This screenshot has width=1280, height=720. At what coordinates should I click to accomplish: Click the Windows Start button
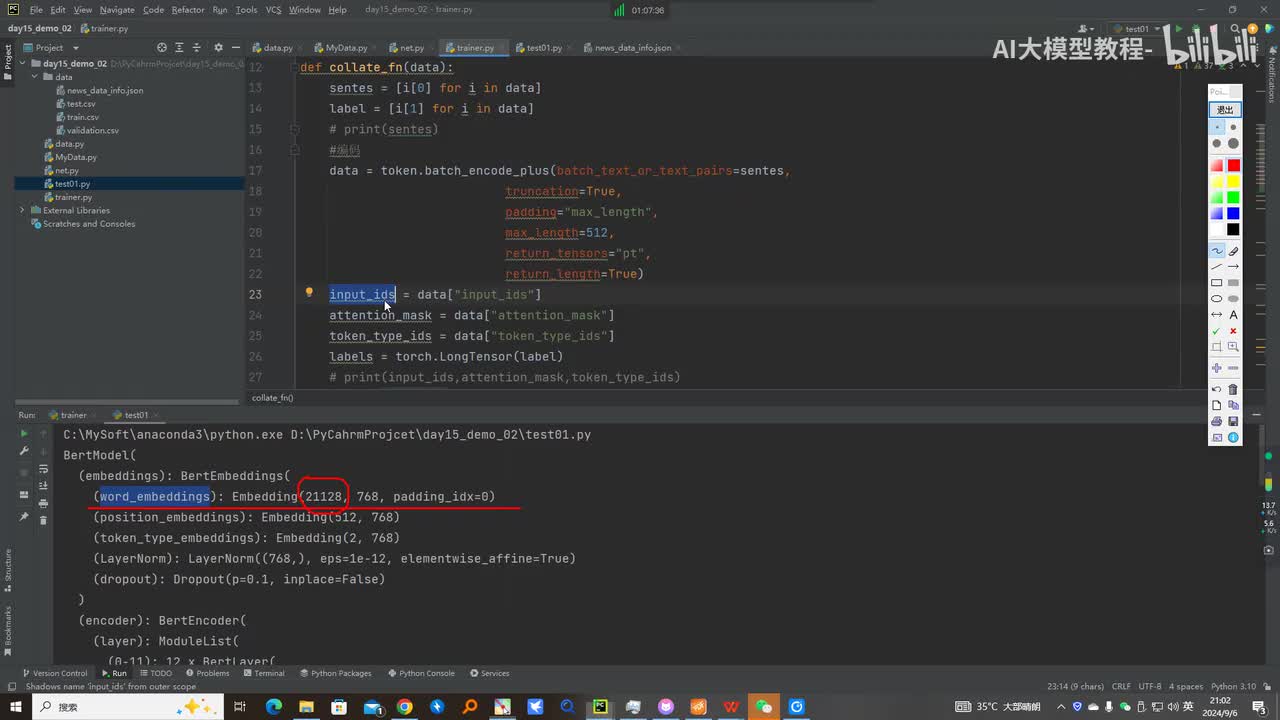[x=14, y=707]
